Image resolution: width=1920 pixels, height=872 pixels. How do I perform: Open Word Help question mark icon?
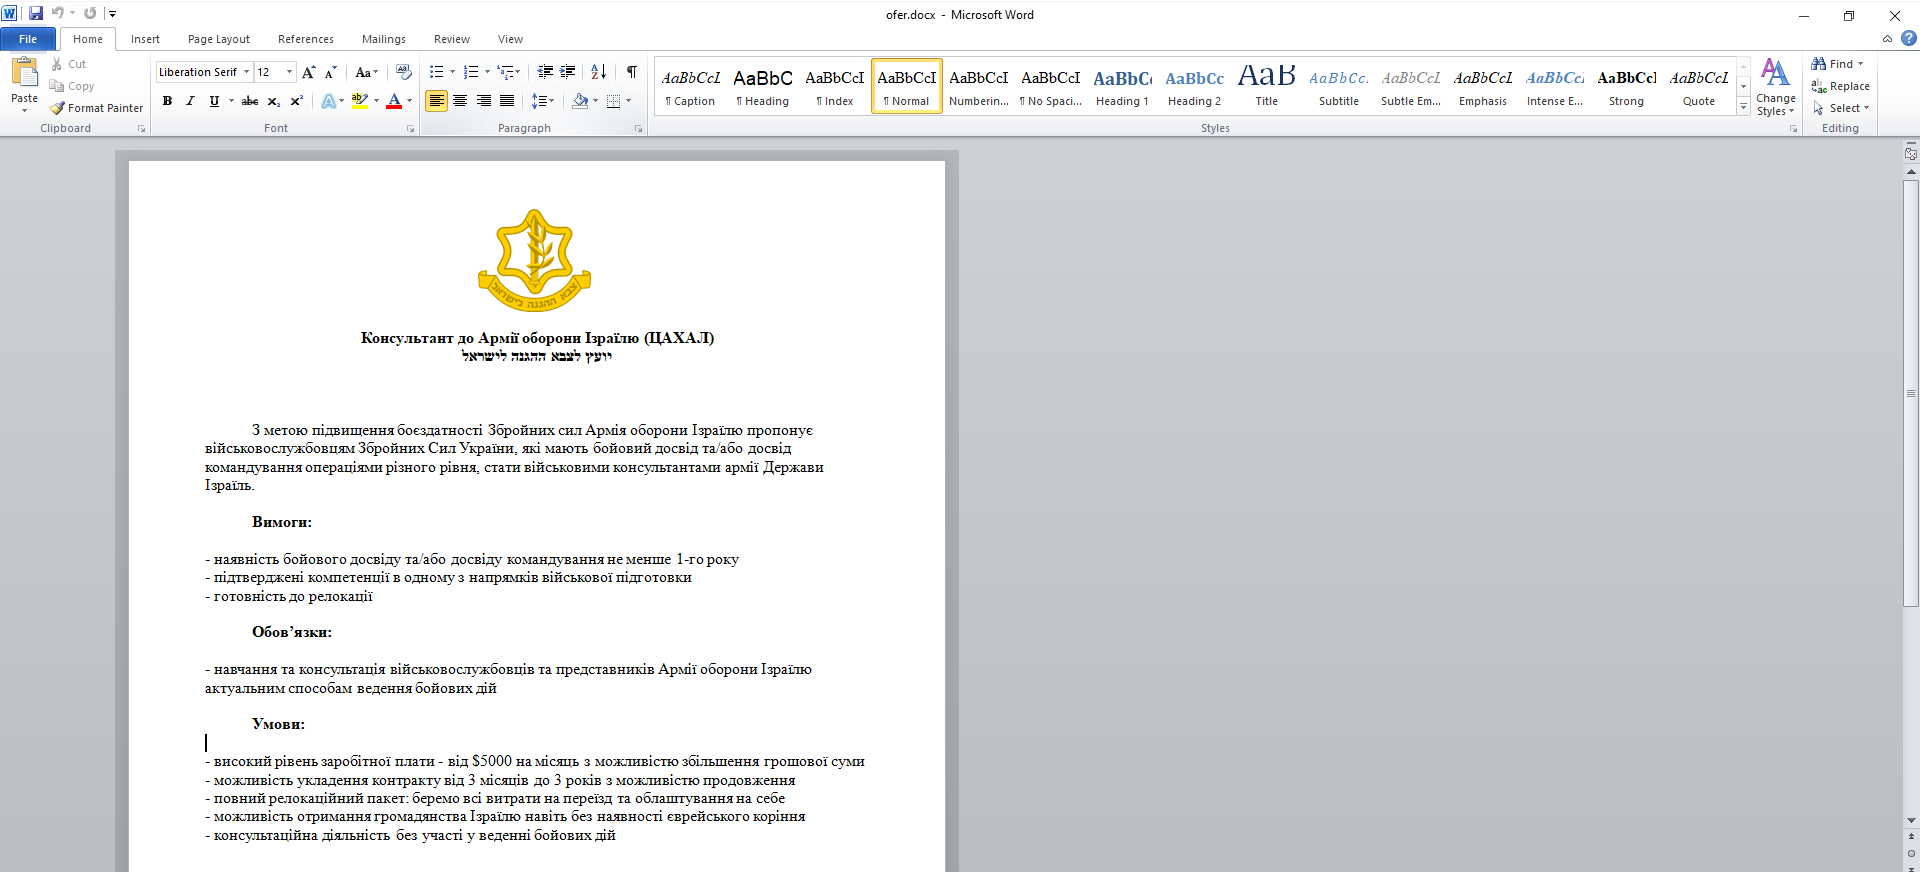click(x=1909, y=39)
